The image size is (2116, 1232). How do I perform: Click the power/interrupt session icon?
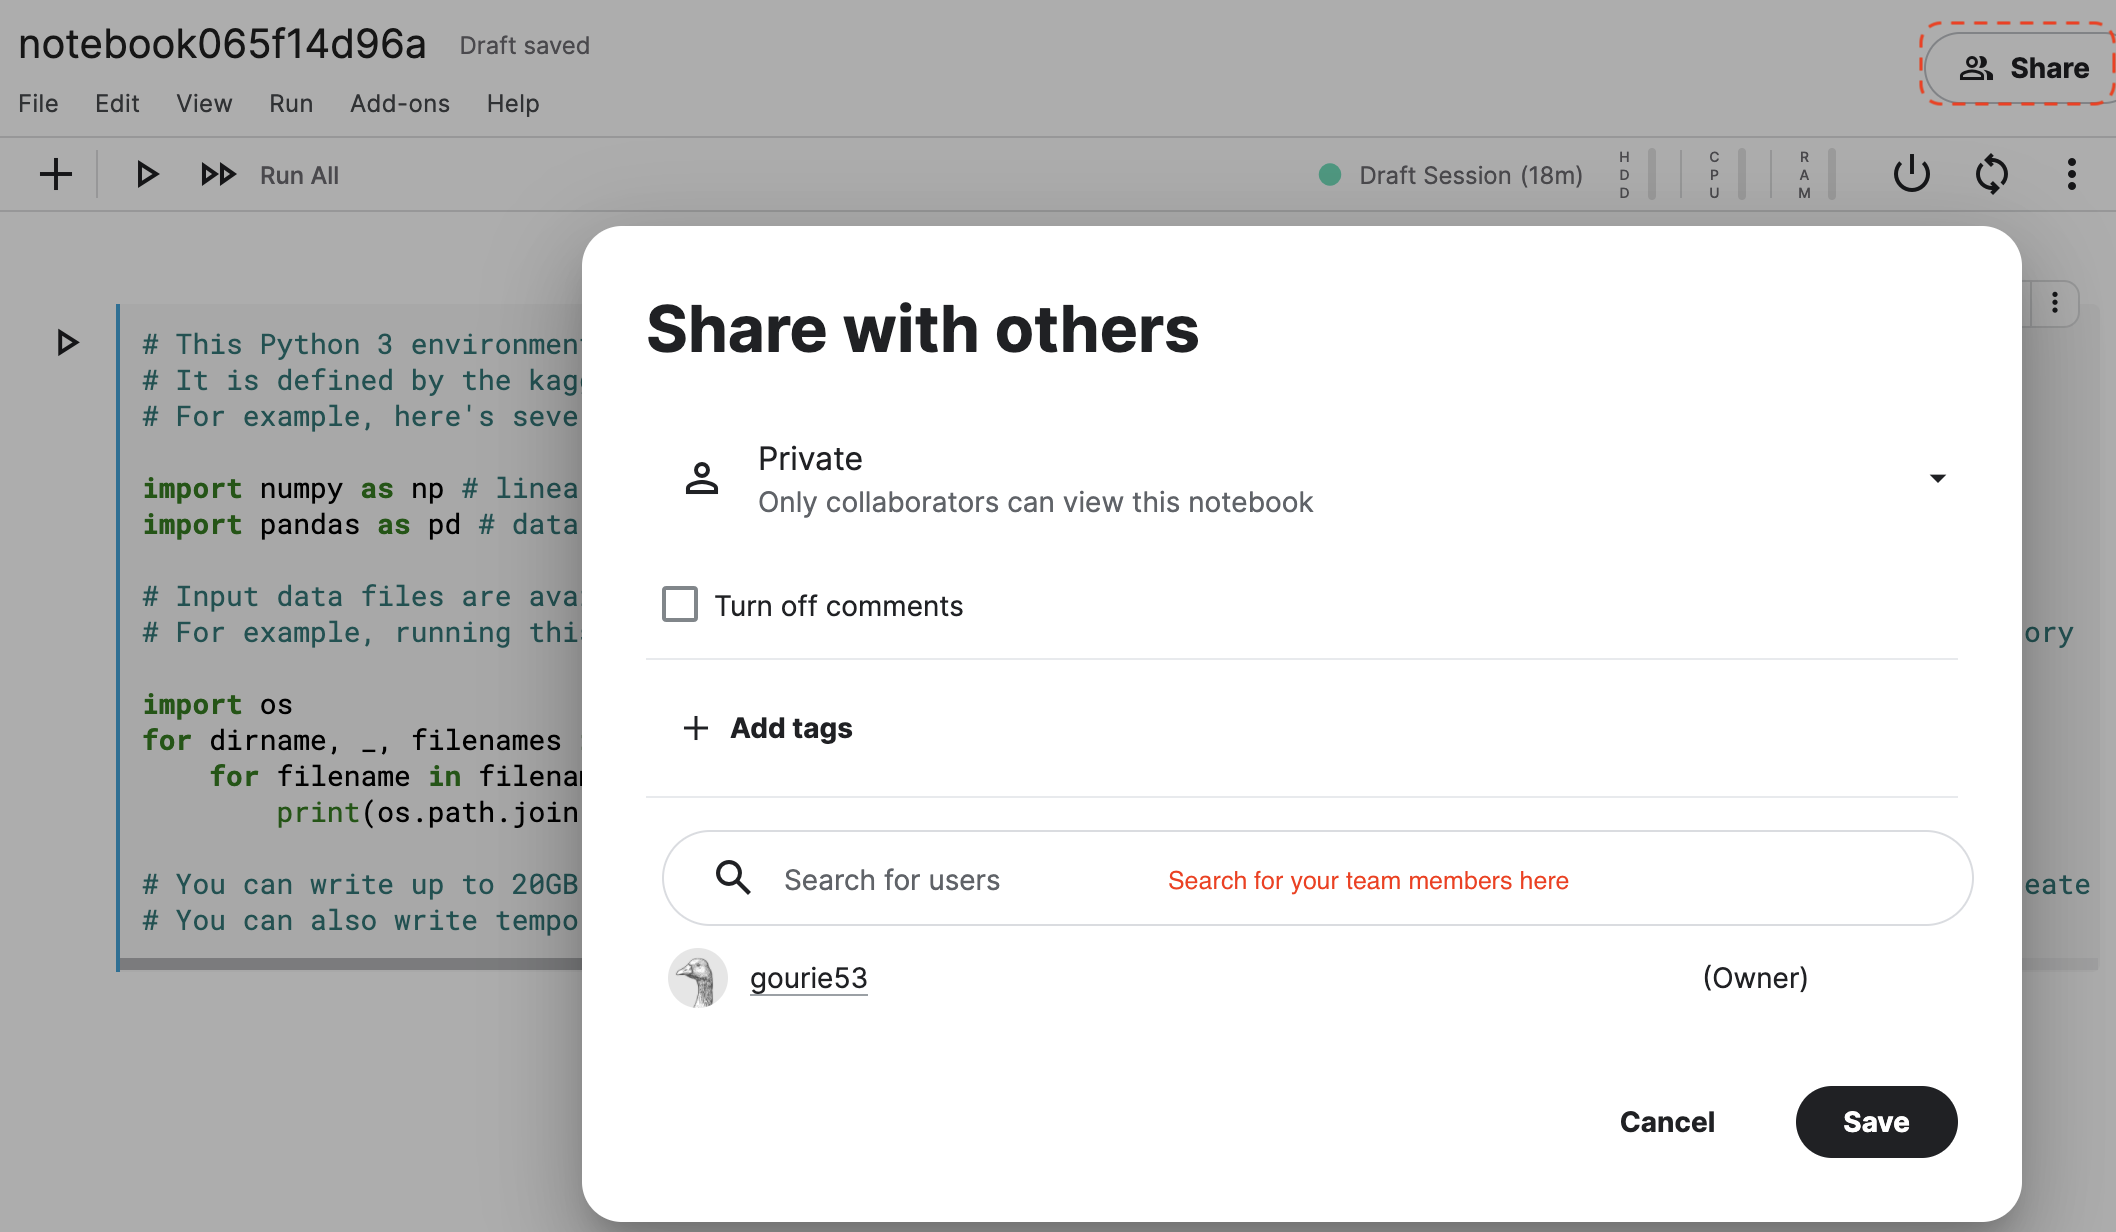pos(1914,175)
